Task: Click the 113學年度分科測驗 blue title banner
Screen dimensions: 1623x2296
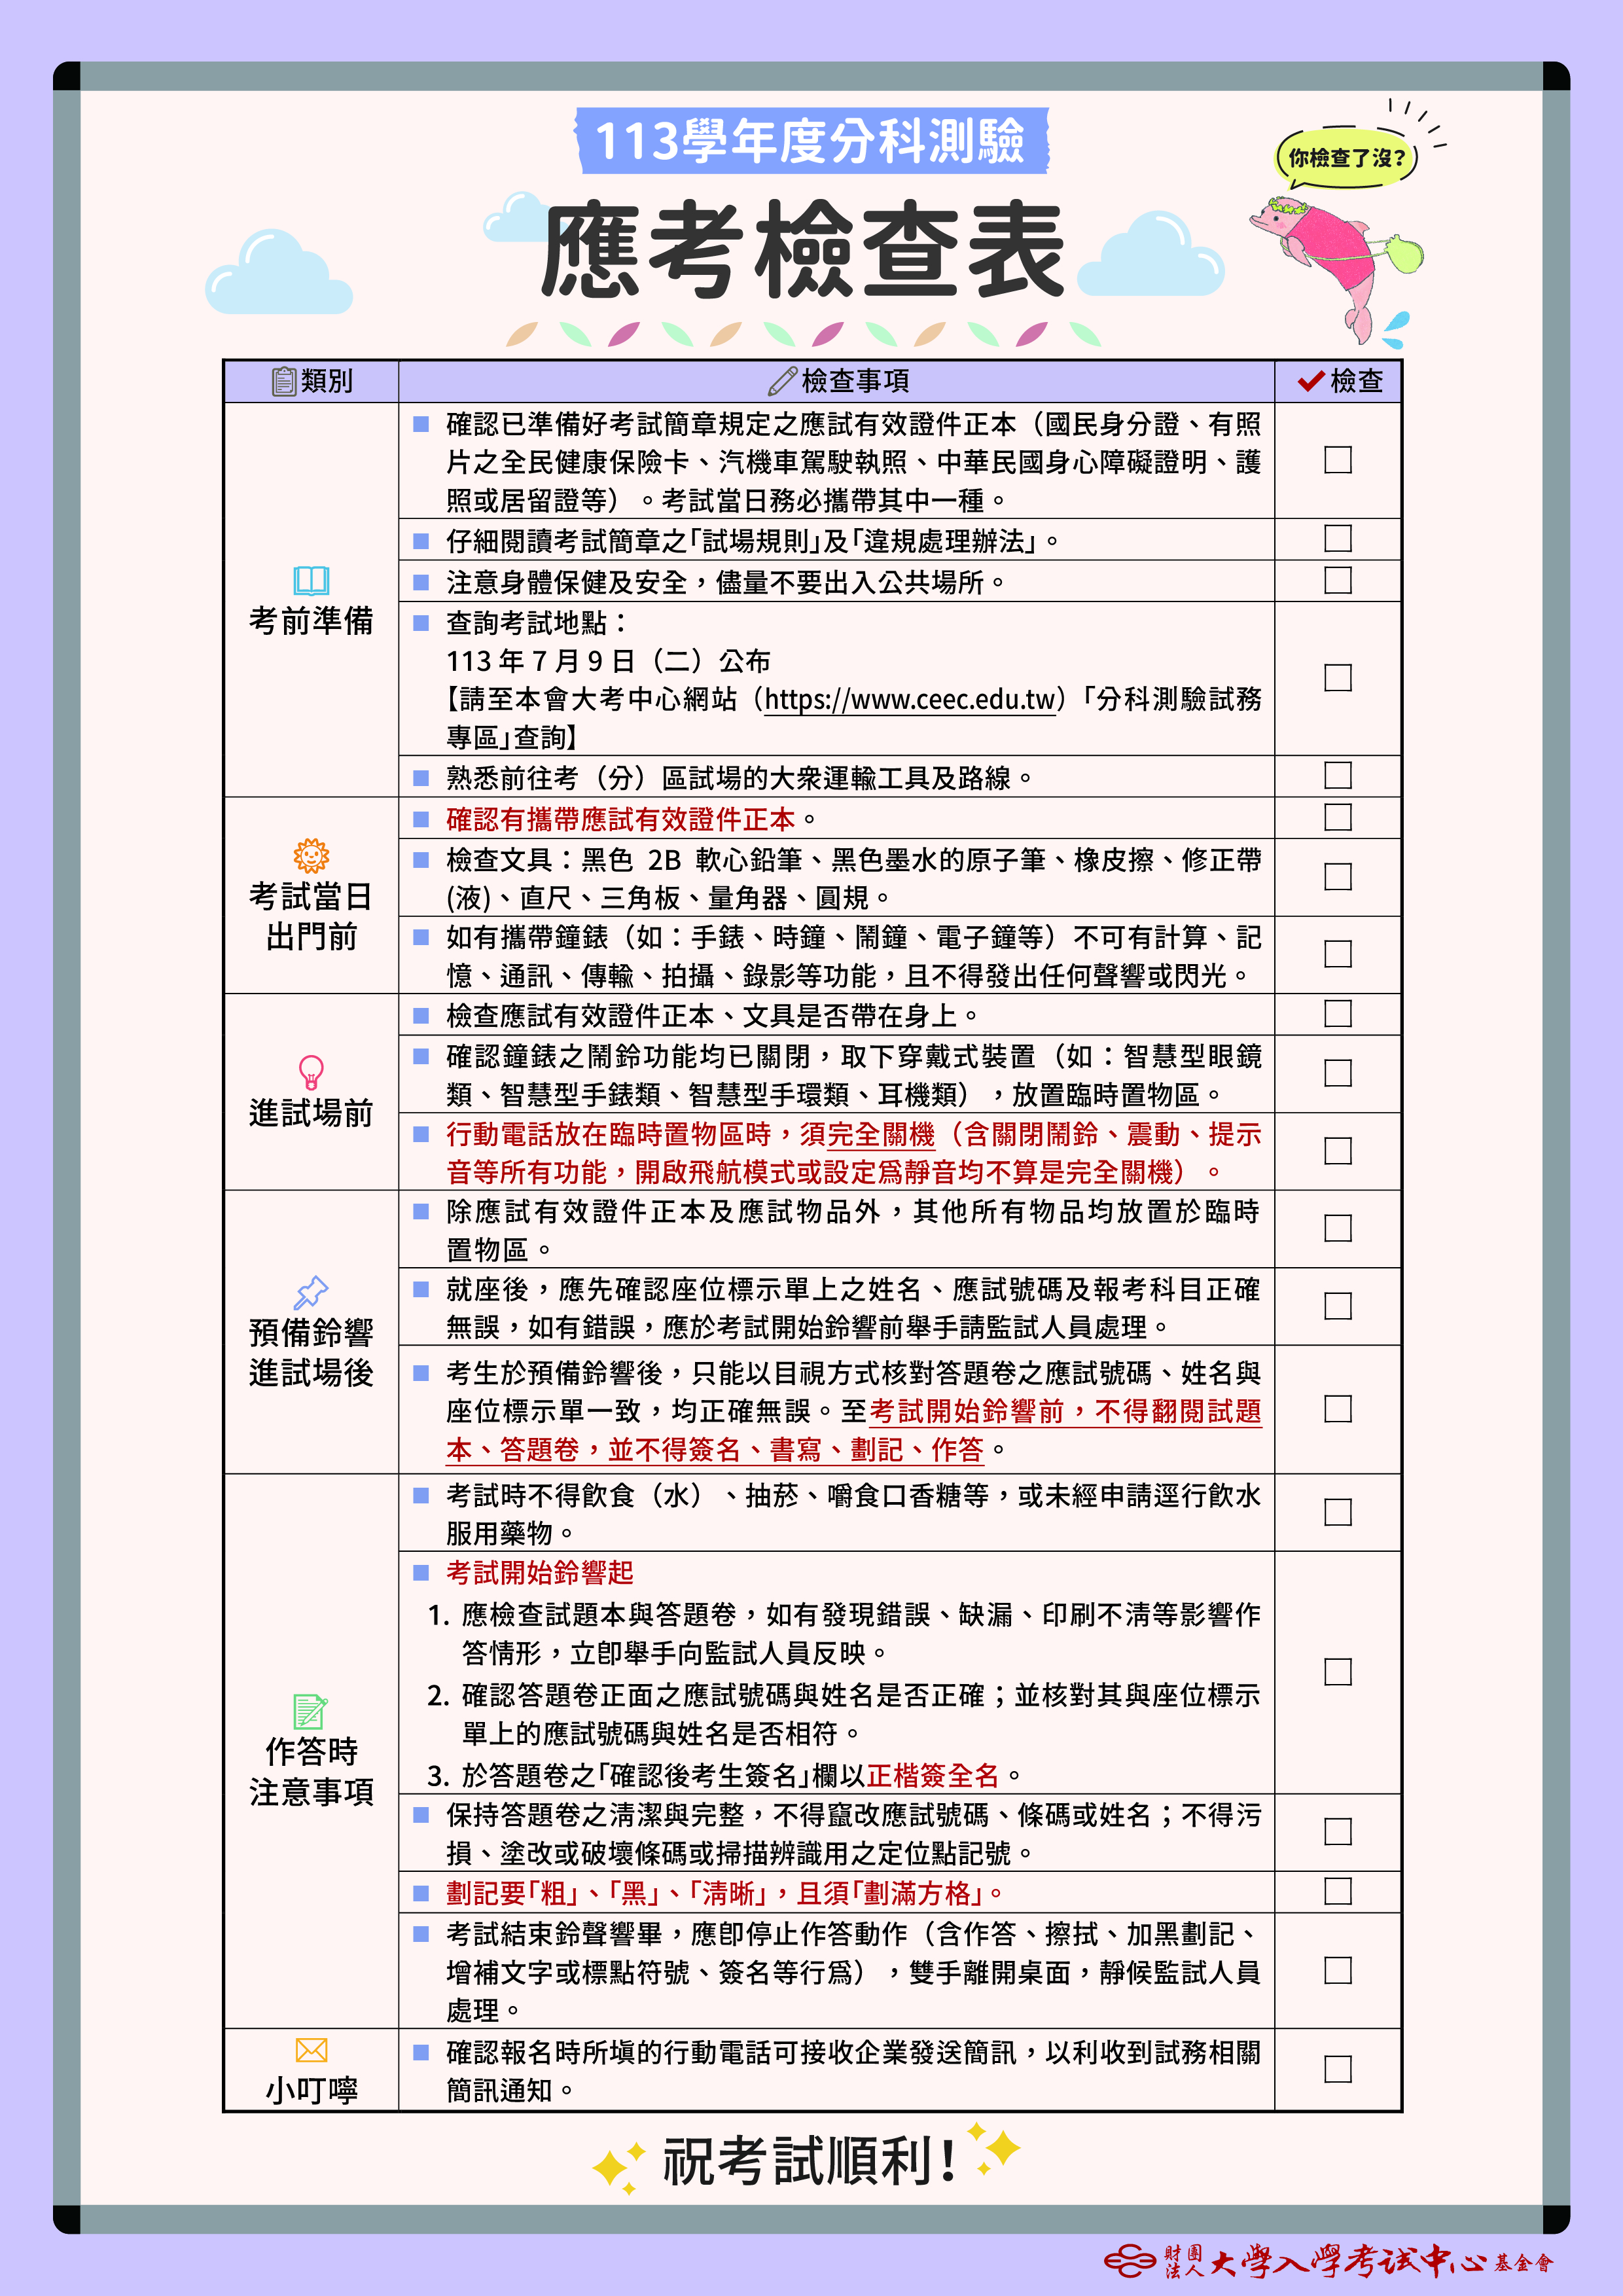Action: click(x=811, y=141)
